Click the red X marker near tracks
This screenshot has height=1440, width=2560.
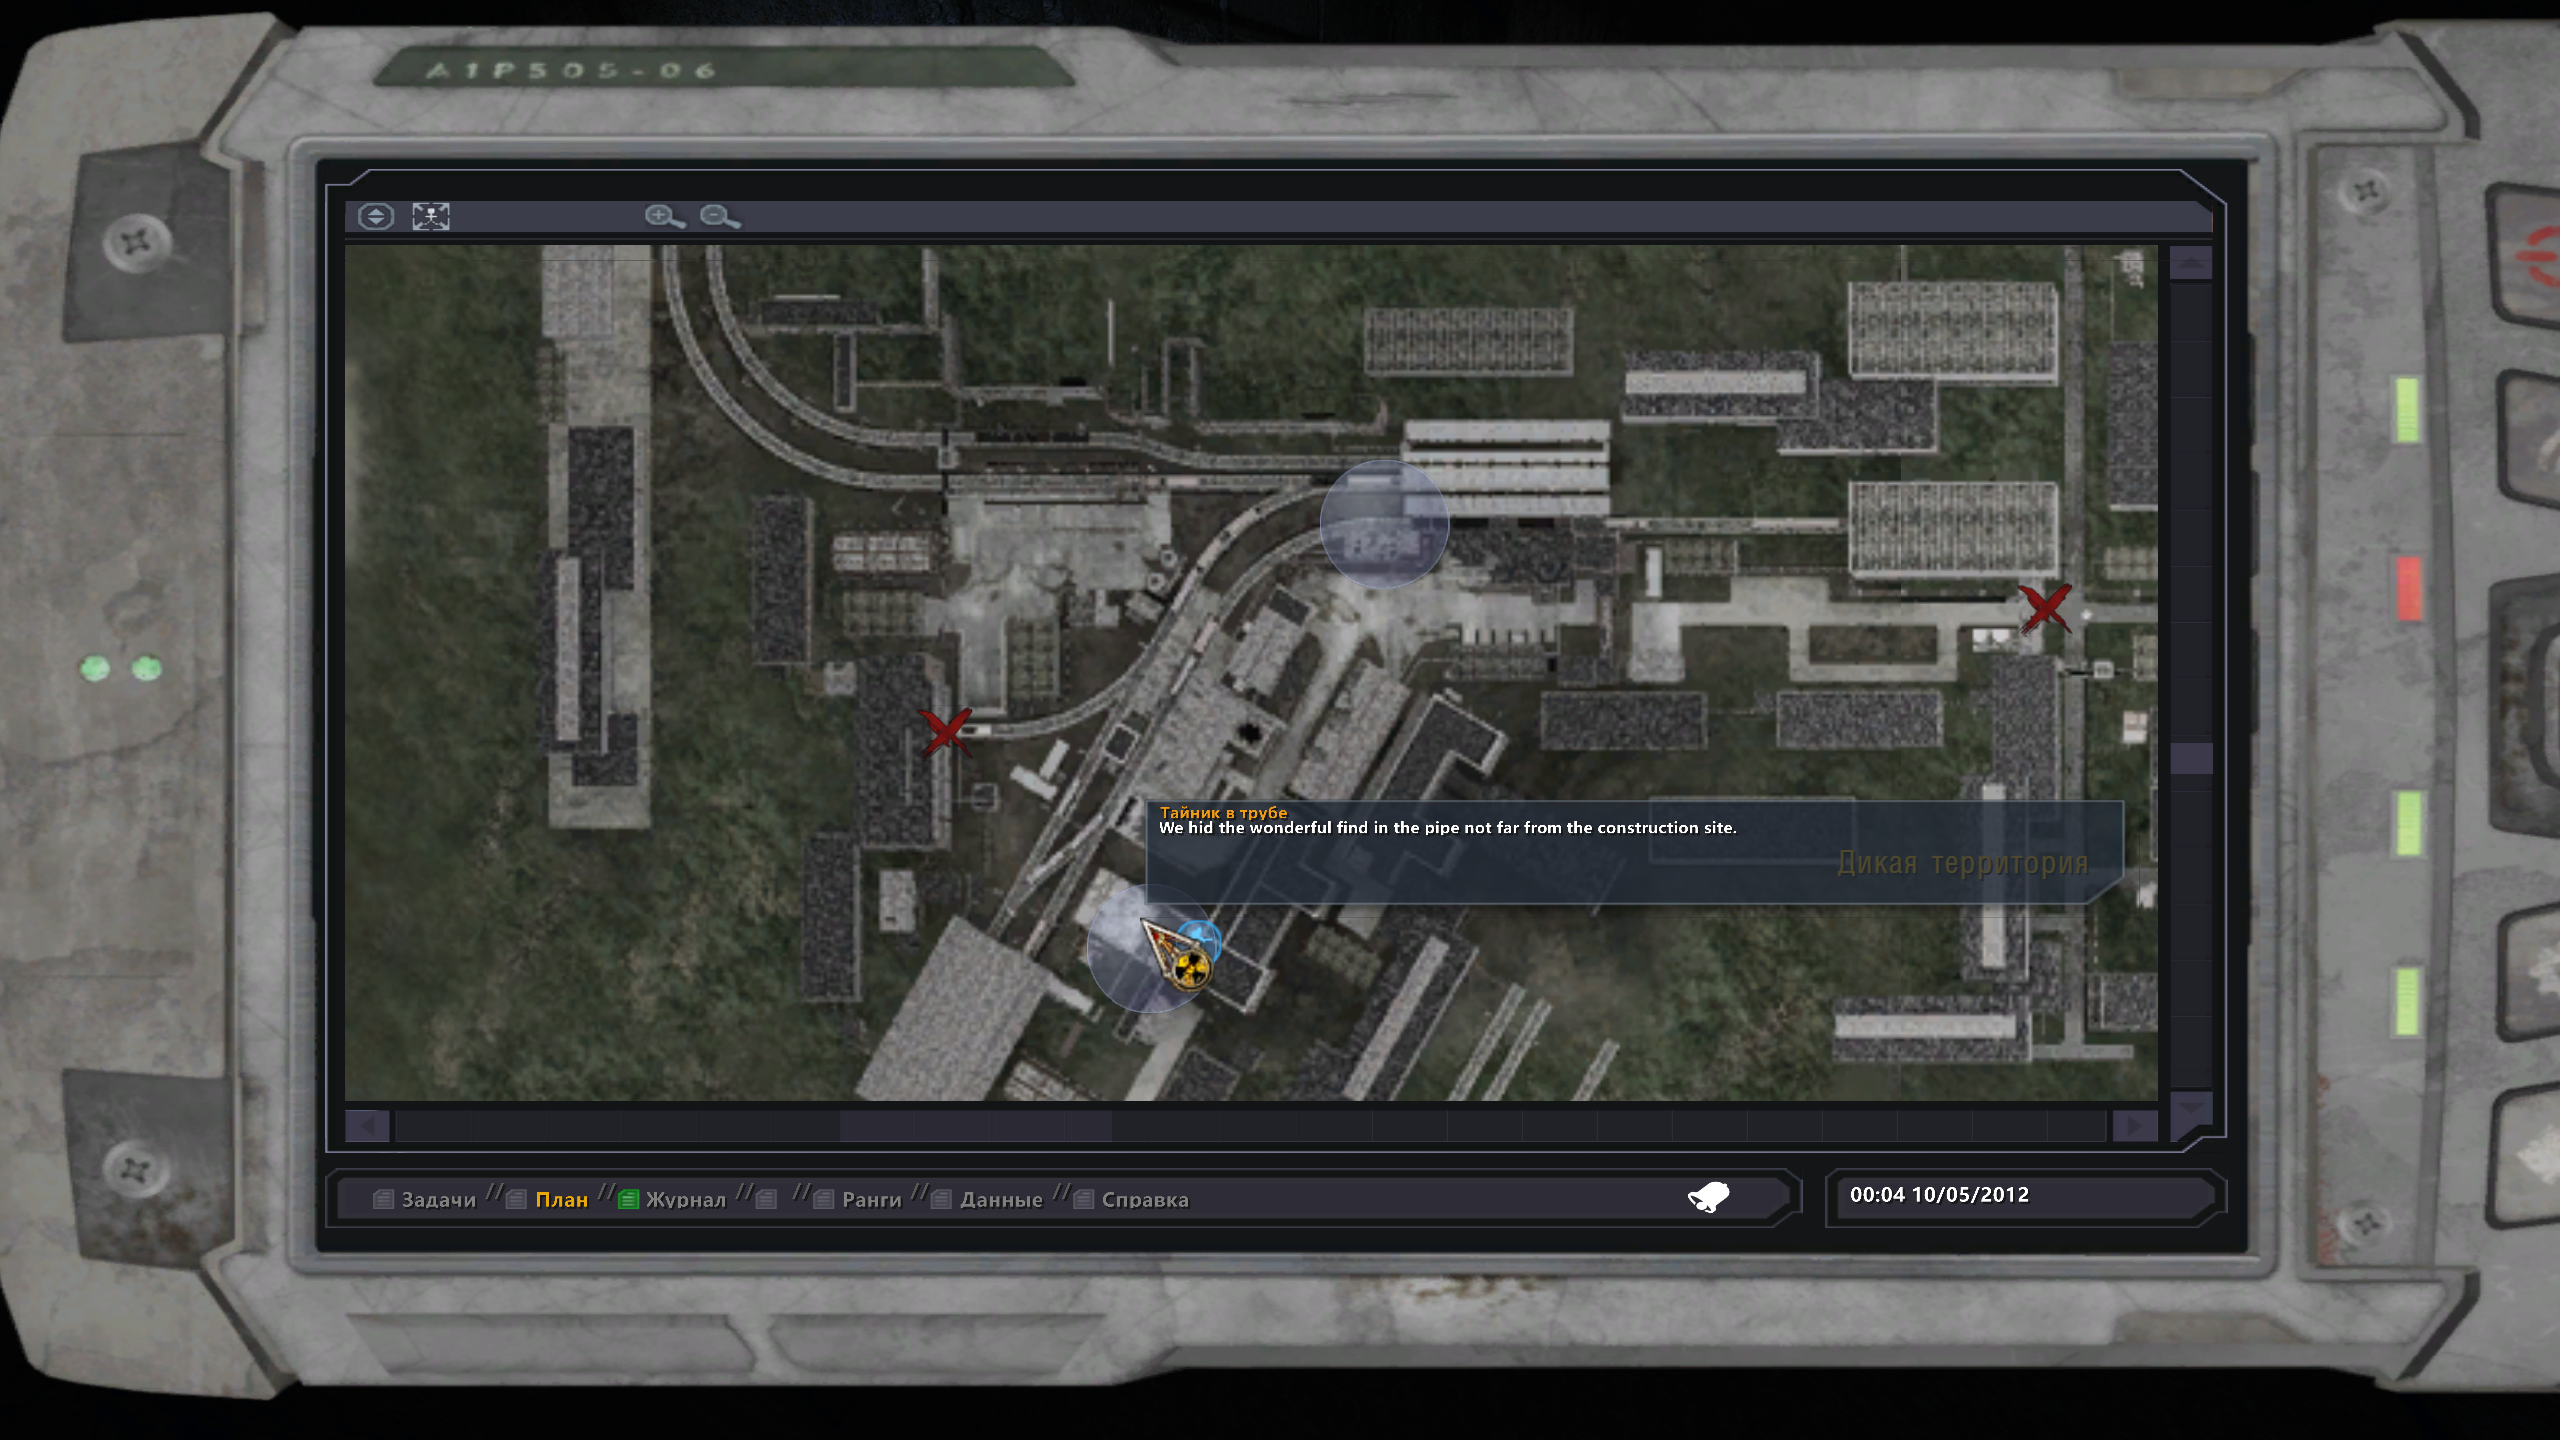click(x=945, y=732)
